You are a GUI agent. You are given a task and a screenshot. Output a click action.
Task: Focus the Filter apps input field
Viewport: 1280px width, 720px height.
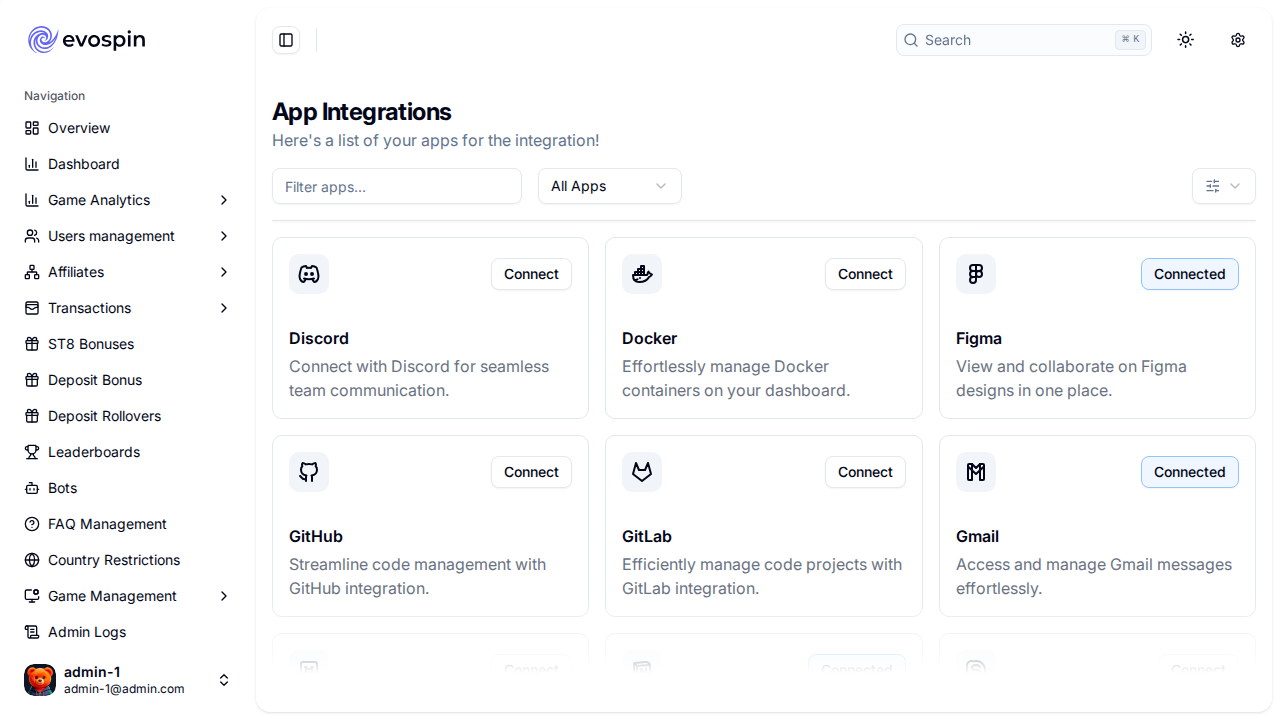click(x=397, y=186)
